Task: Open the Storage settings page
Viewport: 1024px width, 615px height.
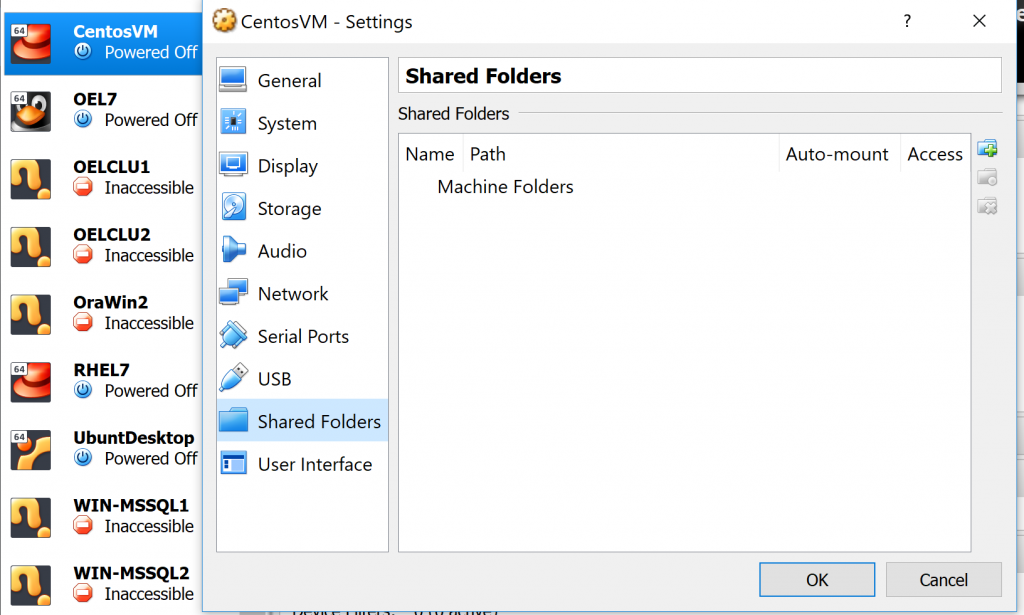Action: pos(302,208)
